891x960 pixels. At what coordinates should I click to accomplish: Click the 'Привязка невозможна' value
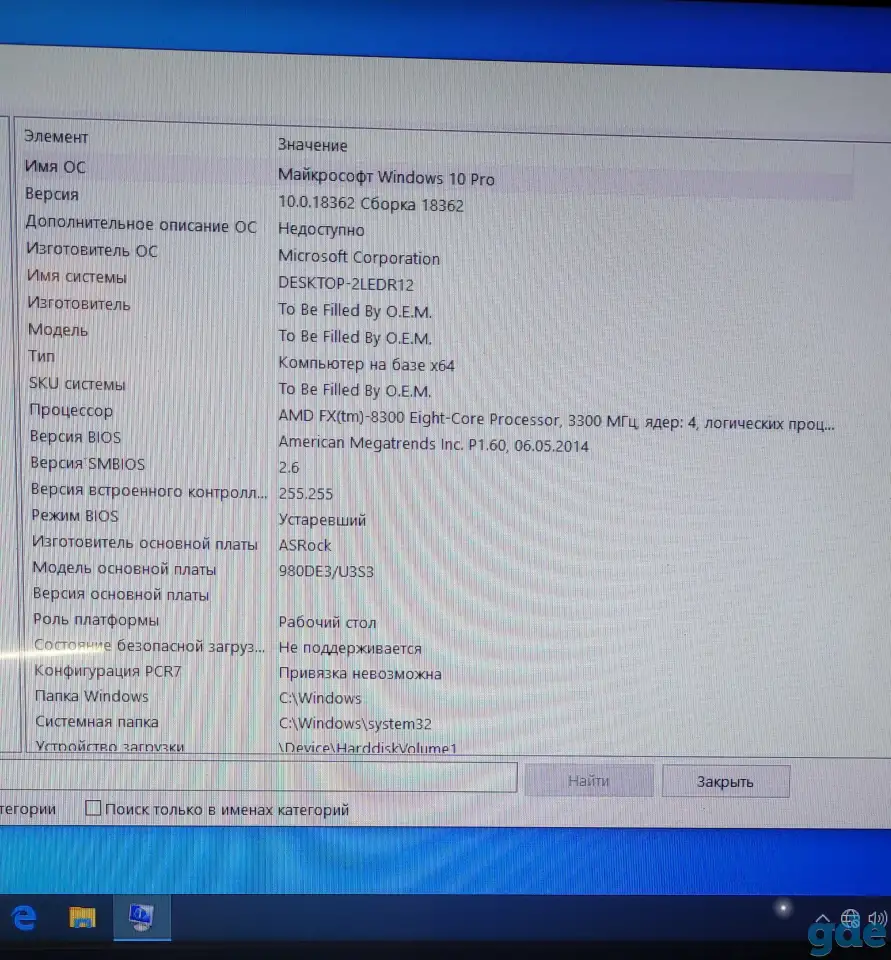[360, 673]
